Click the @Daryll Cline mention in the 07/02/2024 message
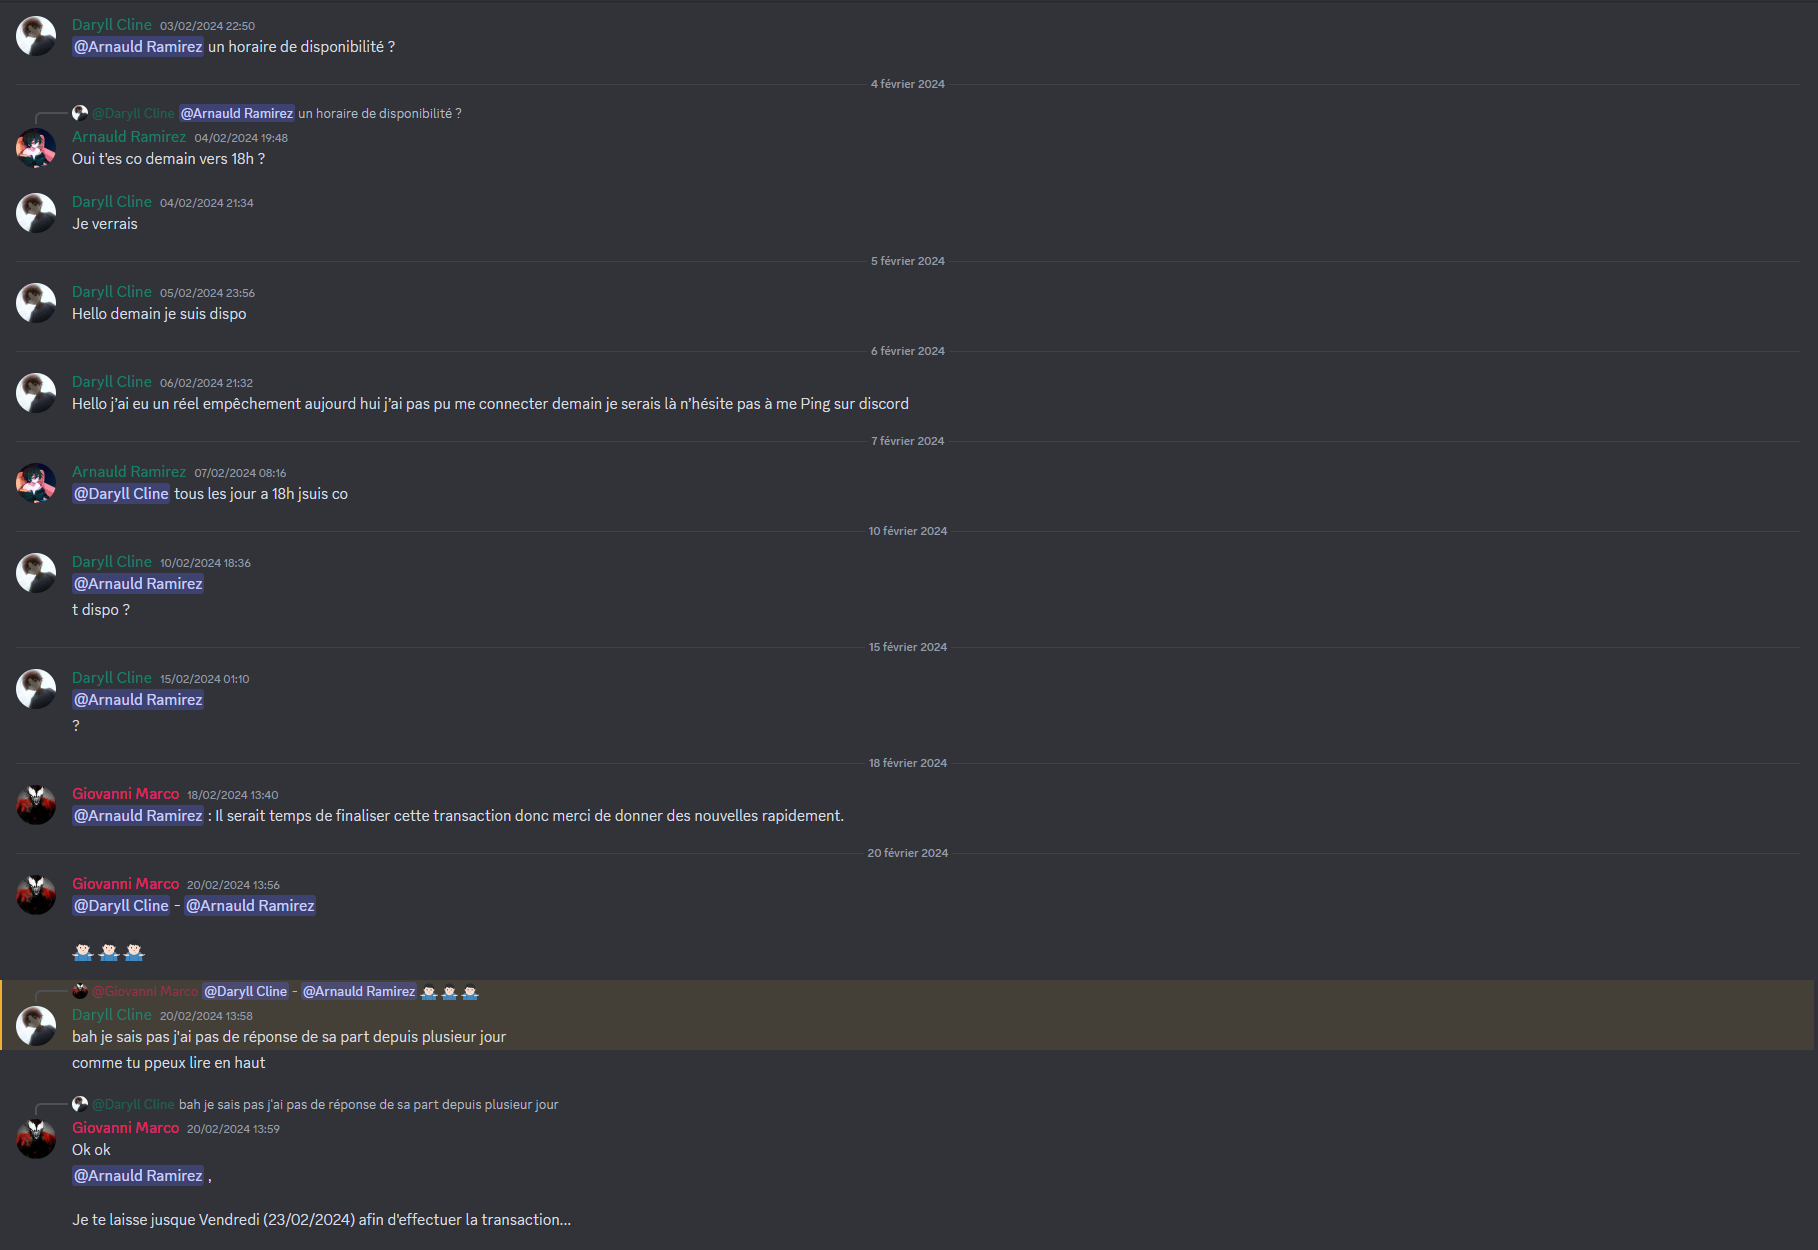This screenshot has height=1250, width=1818. pyautogui.click(x=121, y=494)
